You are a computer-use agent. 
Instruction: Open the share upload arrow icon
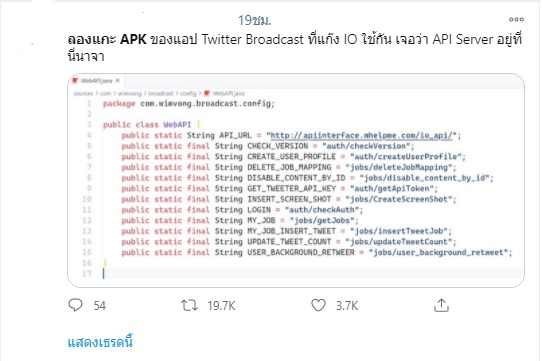click(x=441, y=305)
